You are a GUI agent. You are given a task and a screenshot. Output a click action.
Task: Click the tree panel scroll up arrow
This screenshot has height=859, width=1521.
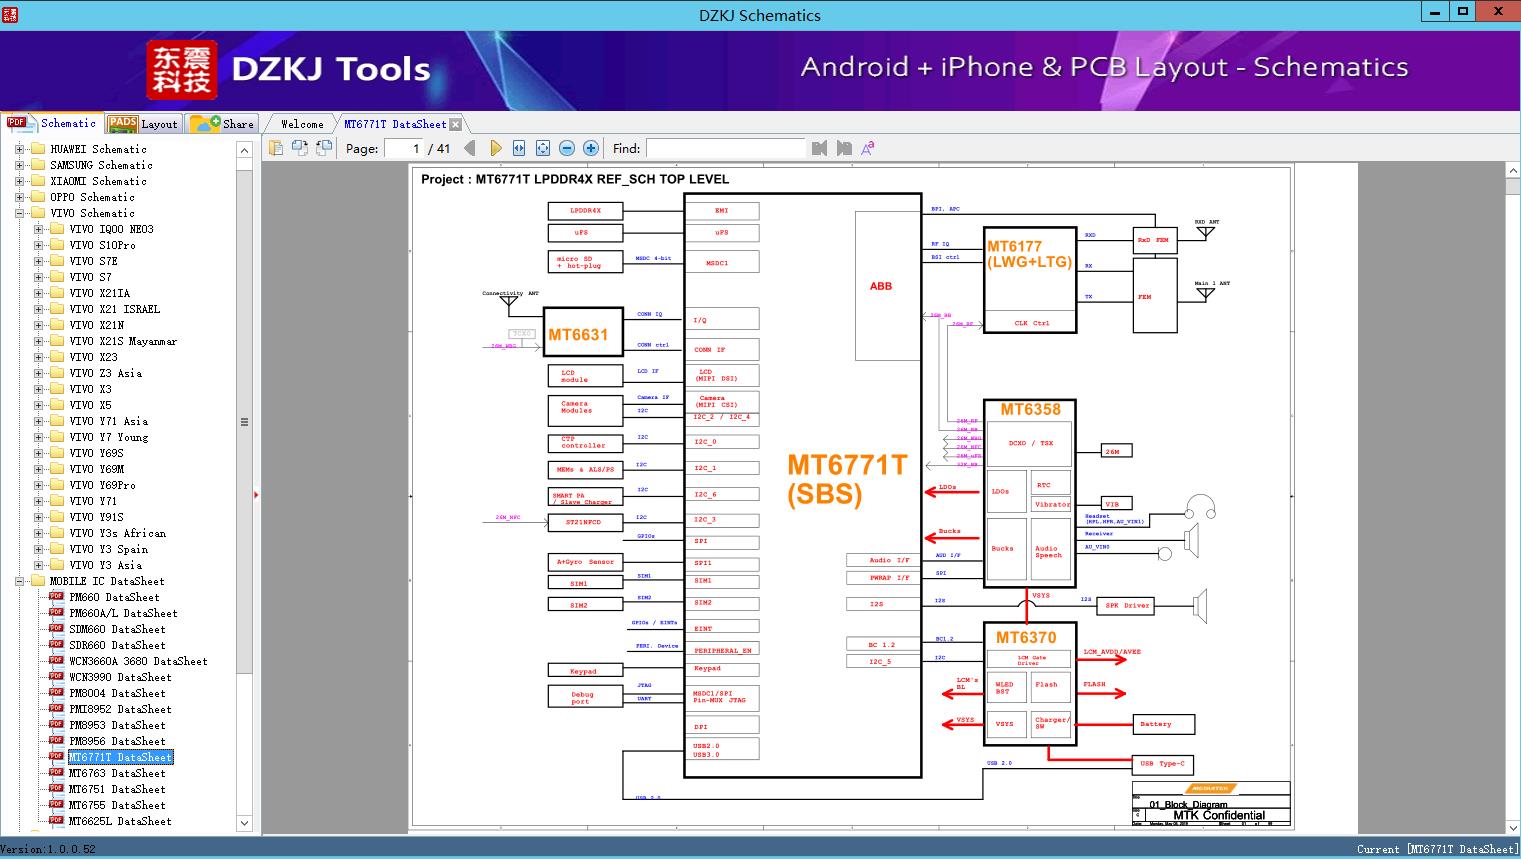pos(244,150)
